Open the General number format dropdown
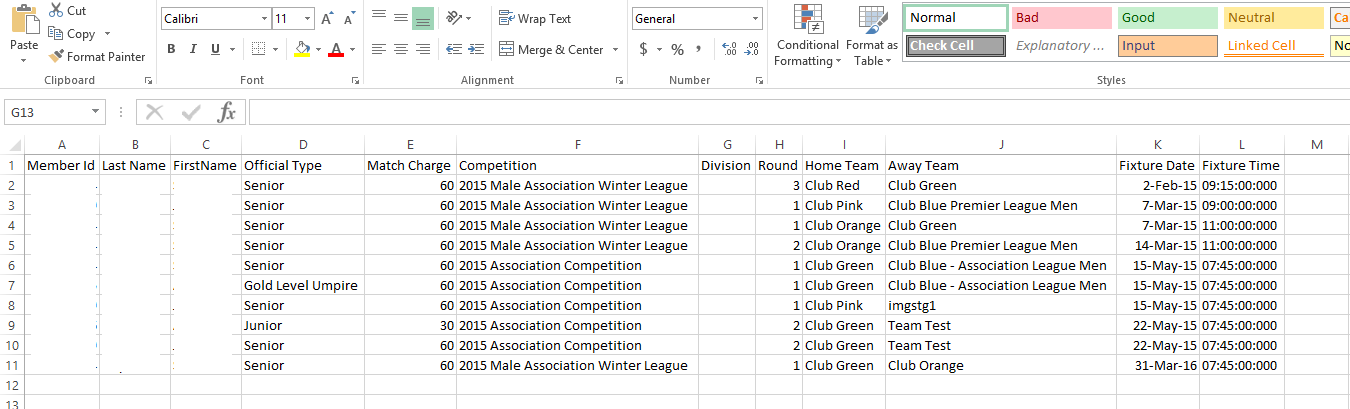 (755, 19)
